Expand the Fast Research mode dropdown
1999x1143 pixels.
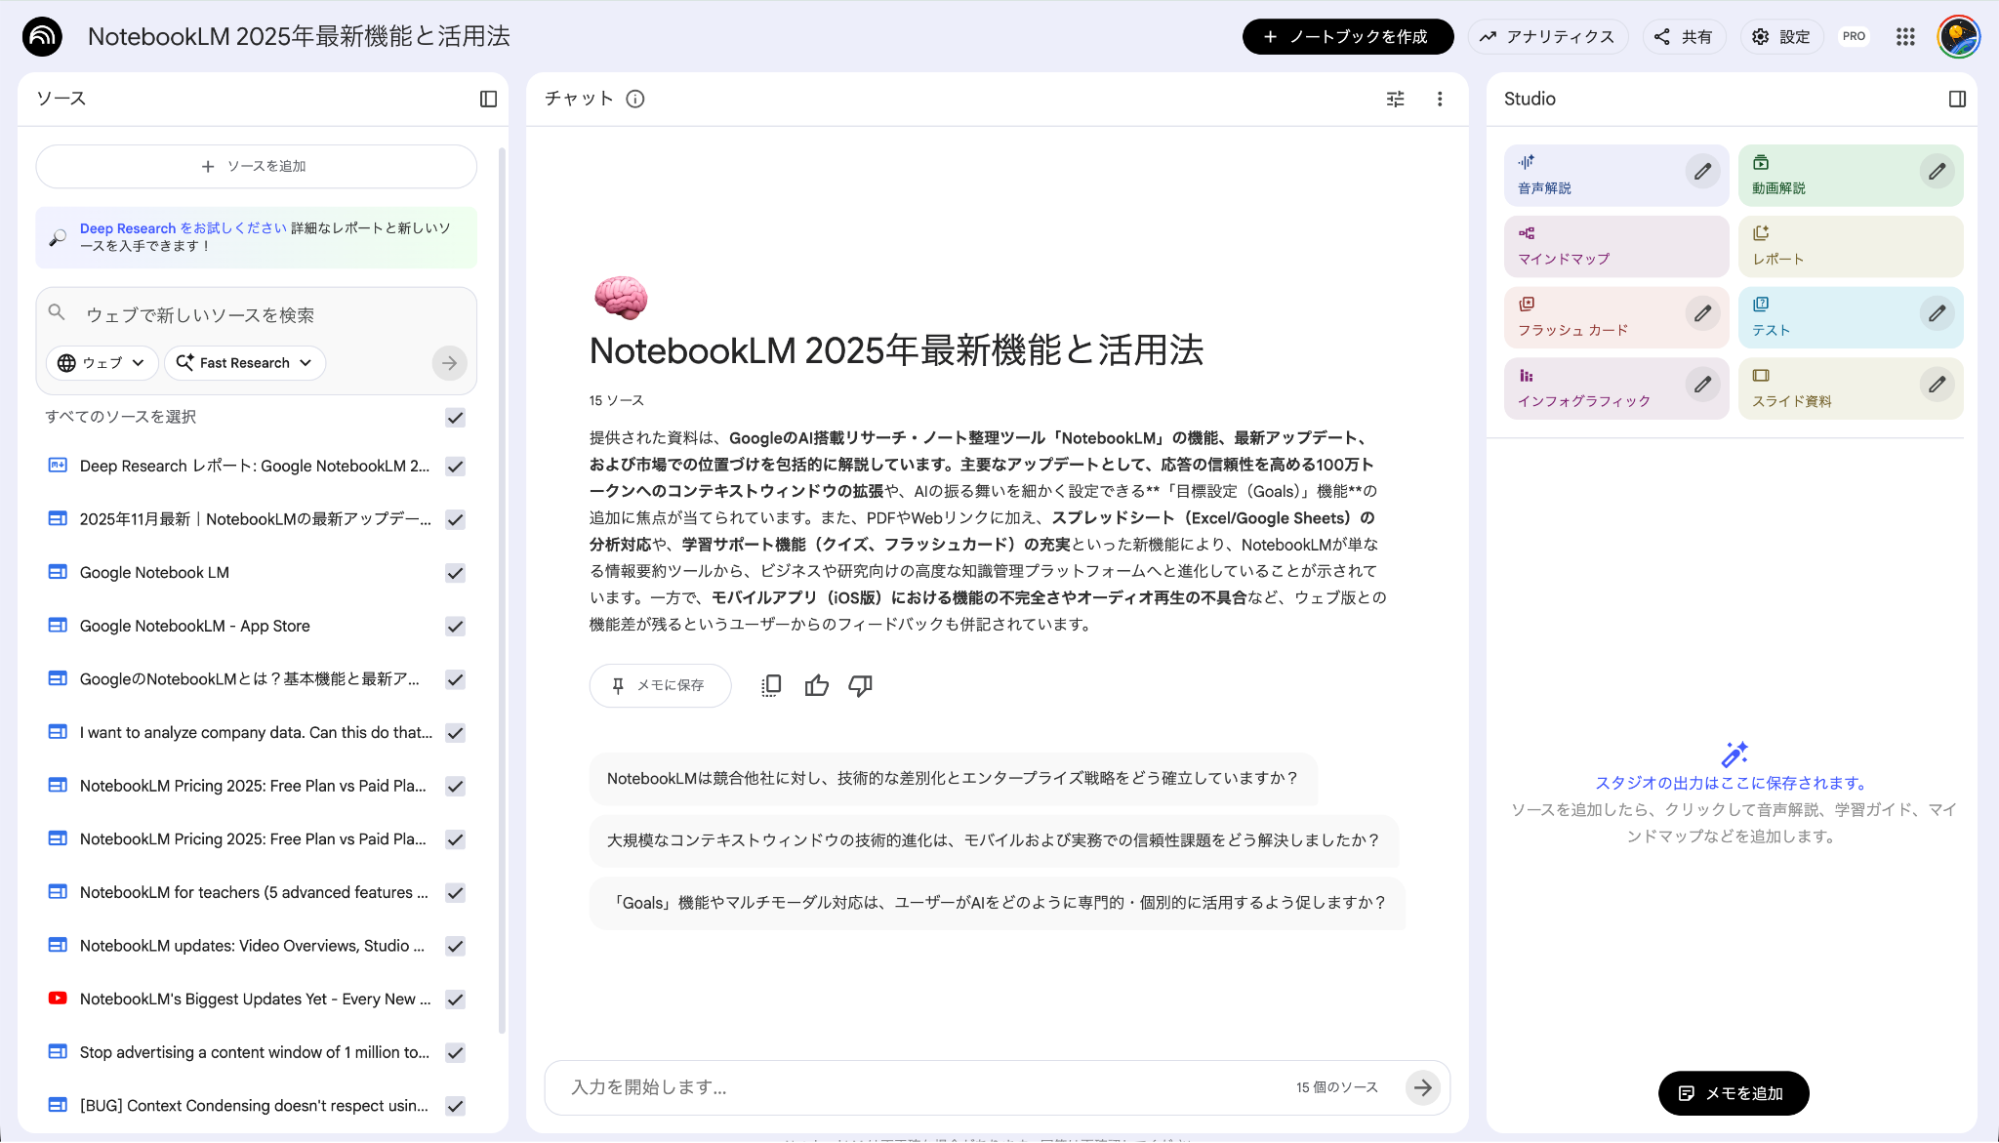pos(244,363)
